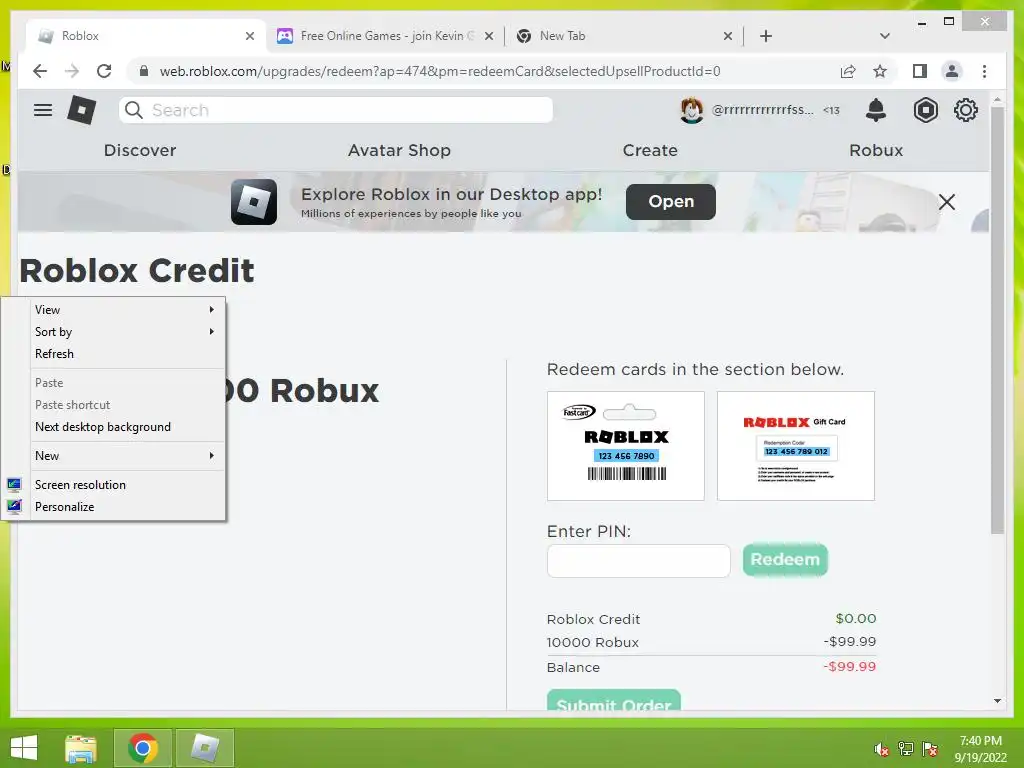Click the network tray icon

(x=906, y=749)
